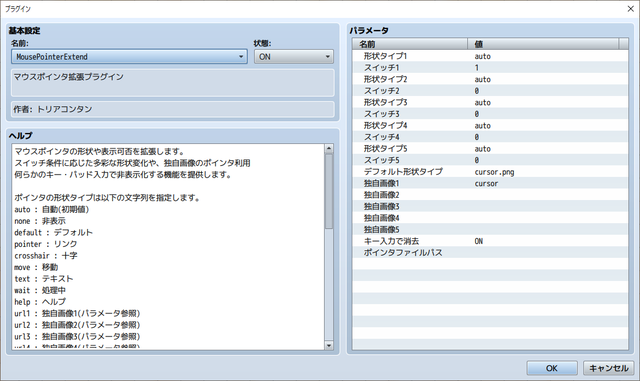This screenshot has height=381, width=640.
Task: Click the value 1 of スイッチ1
Action: pos(477,67)
